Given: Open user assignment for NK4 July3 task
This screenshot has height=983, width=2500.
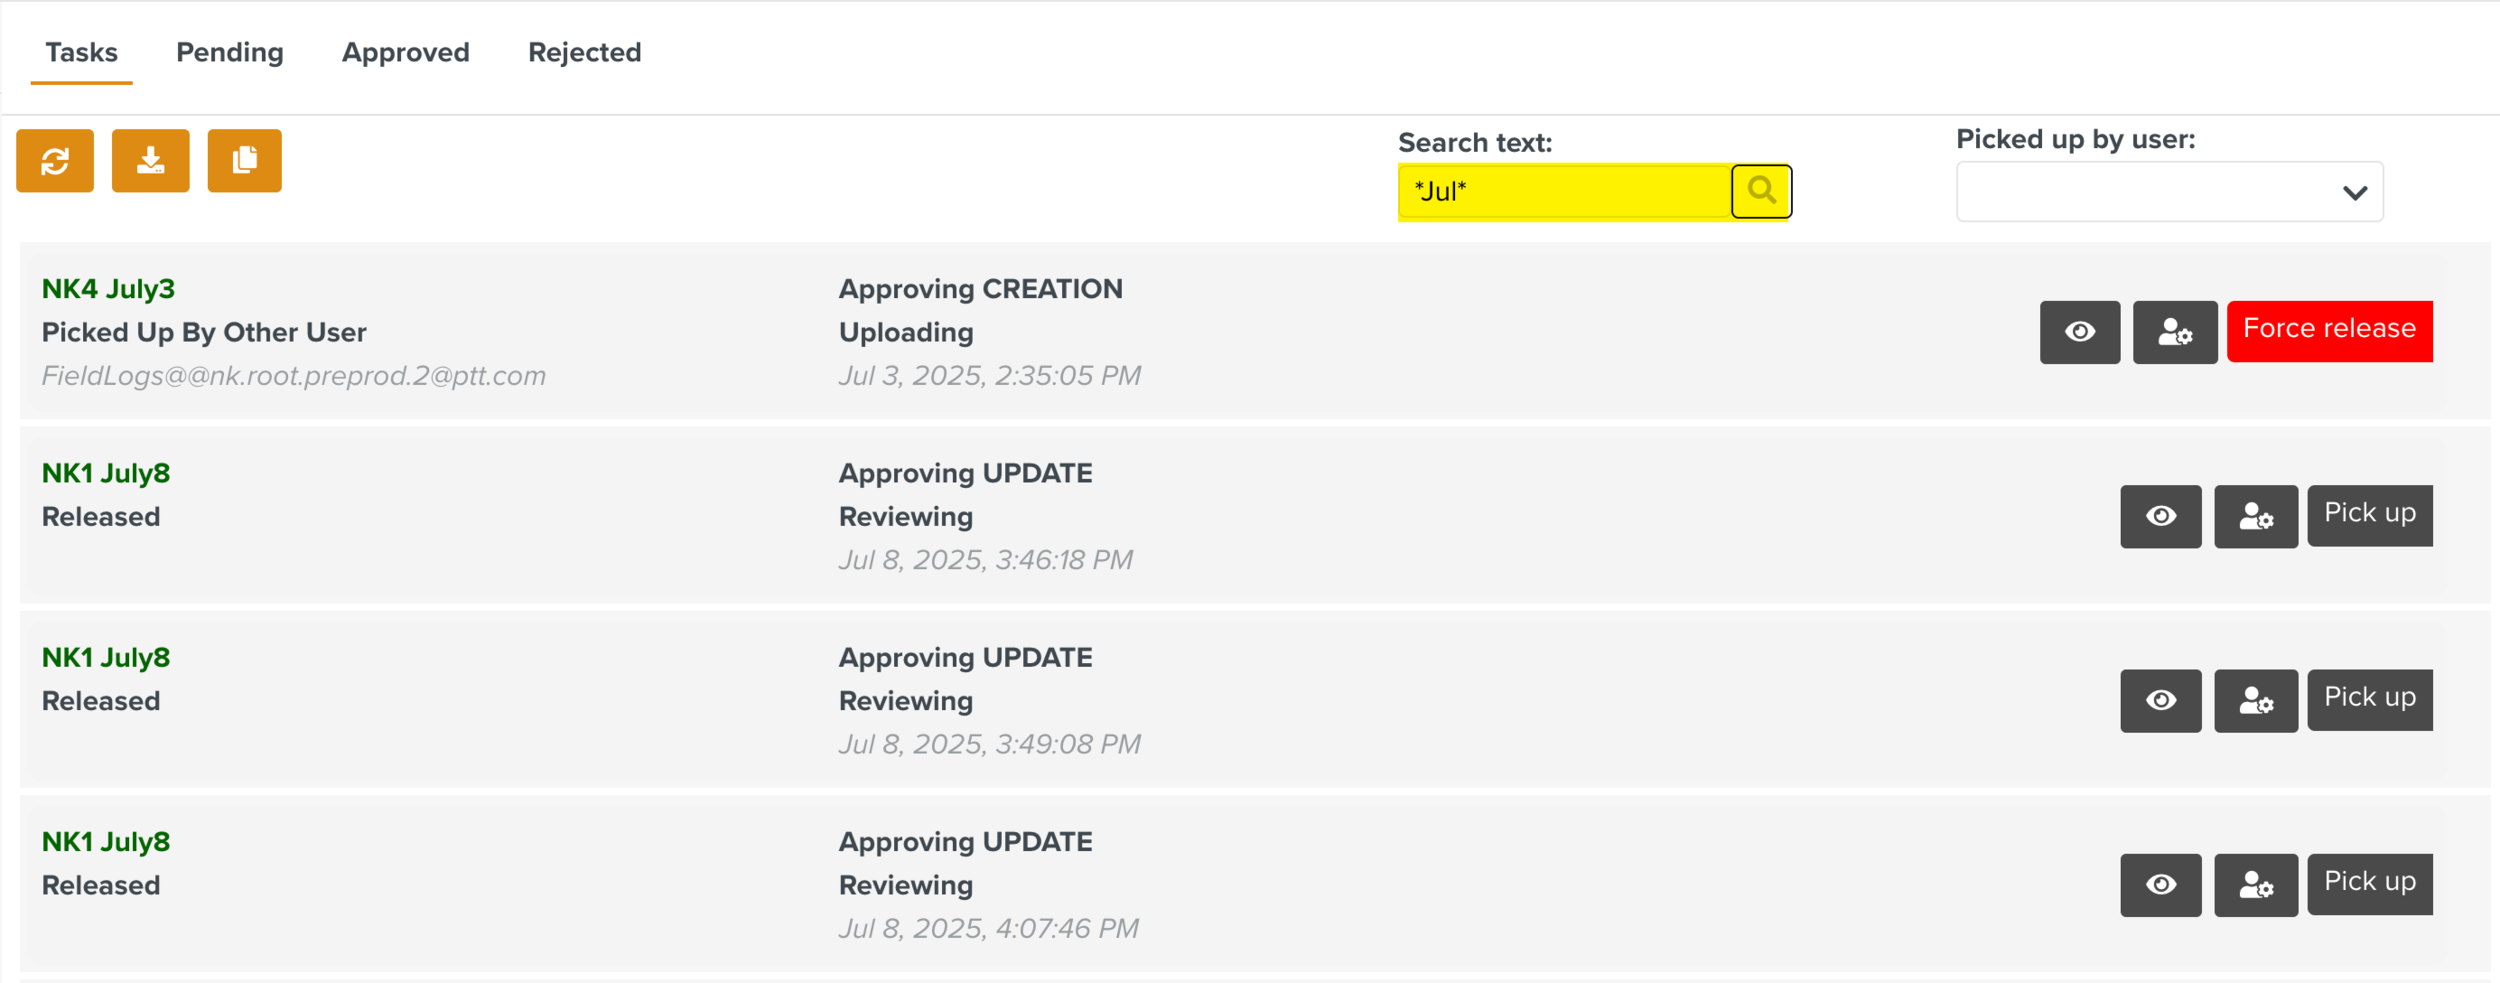Looking at the screenshot, I should pyautogui.click(x=2175, y=332).
